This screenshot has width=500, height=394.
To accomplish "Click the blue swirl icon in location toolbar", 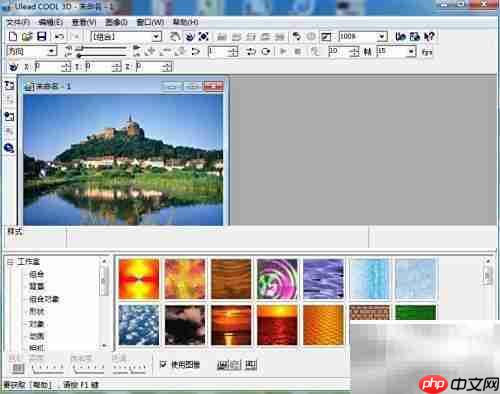I will pyautogui.click(x=13, y=67).
